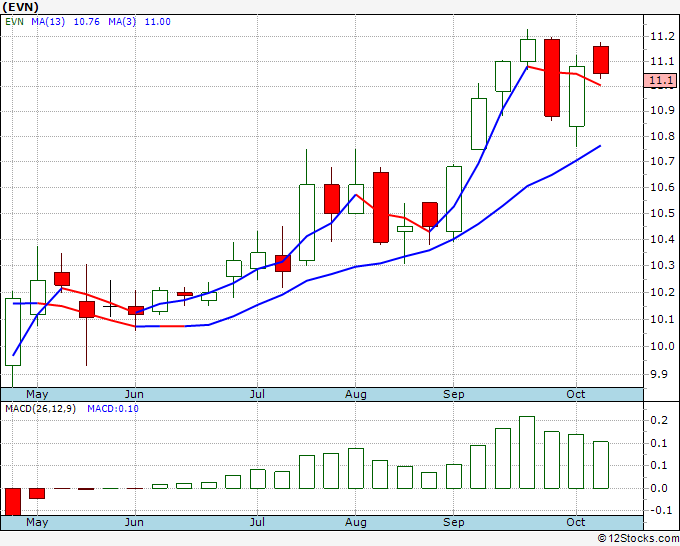Screen dimensions: 680x546
Task: Click the MACD(26,12,9) indicator label
Action: coord(40,409)
